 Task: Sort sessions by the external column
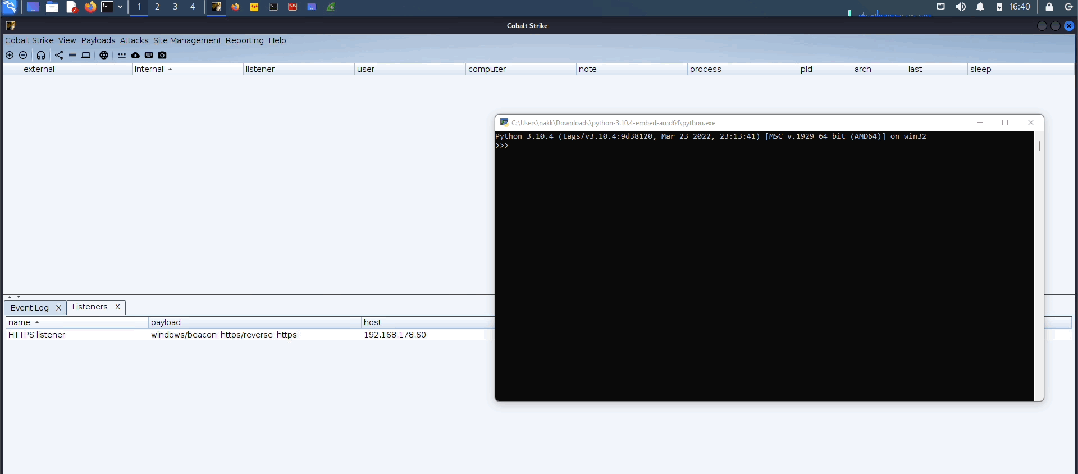67,69
